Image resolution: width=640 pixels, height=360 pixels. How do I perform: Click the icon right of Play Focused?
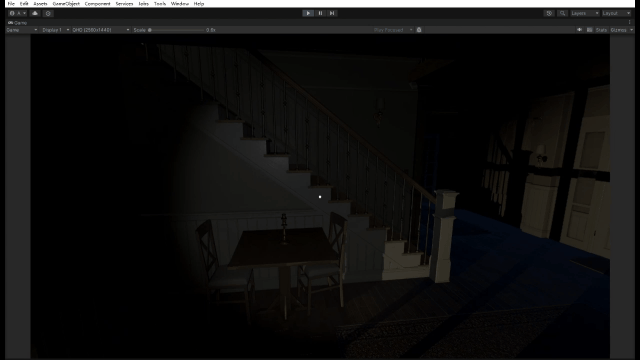419,30
